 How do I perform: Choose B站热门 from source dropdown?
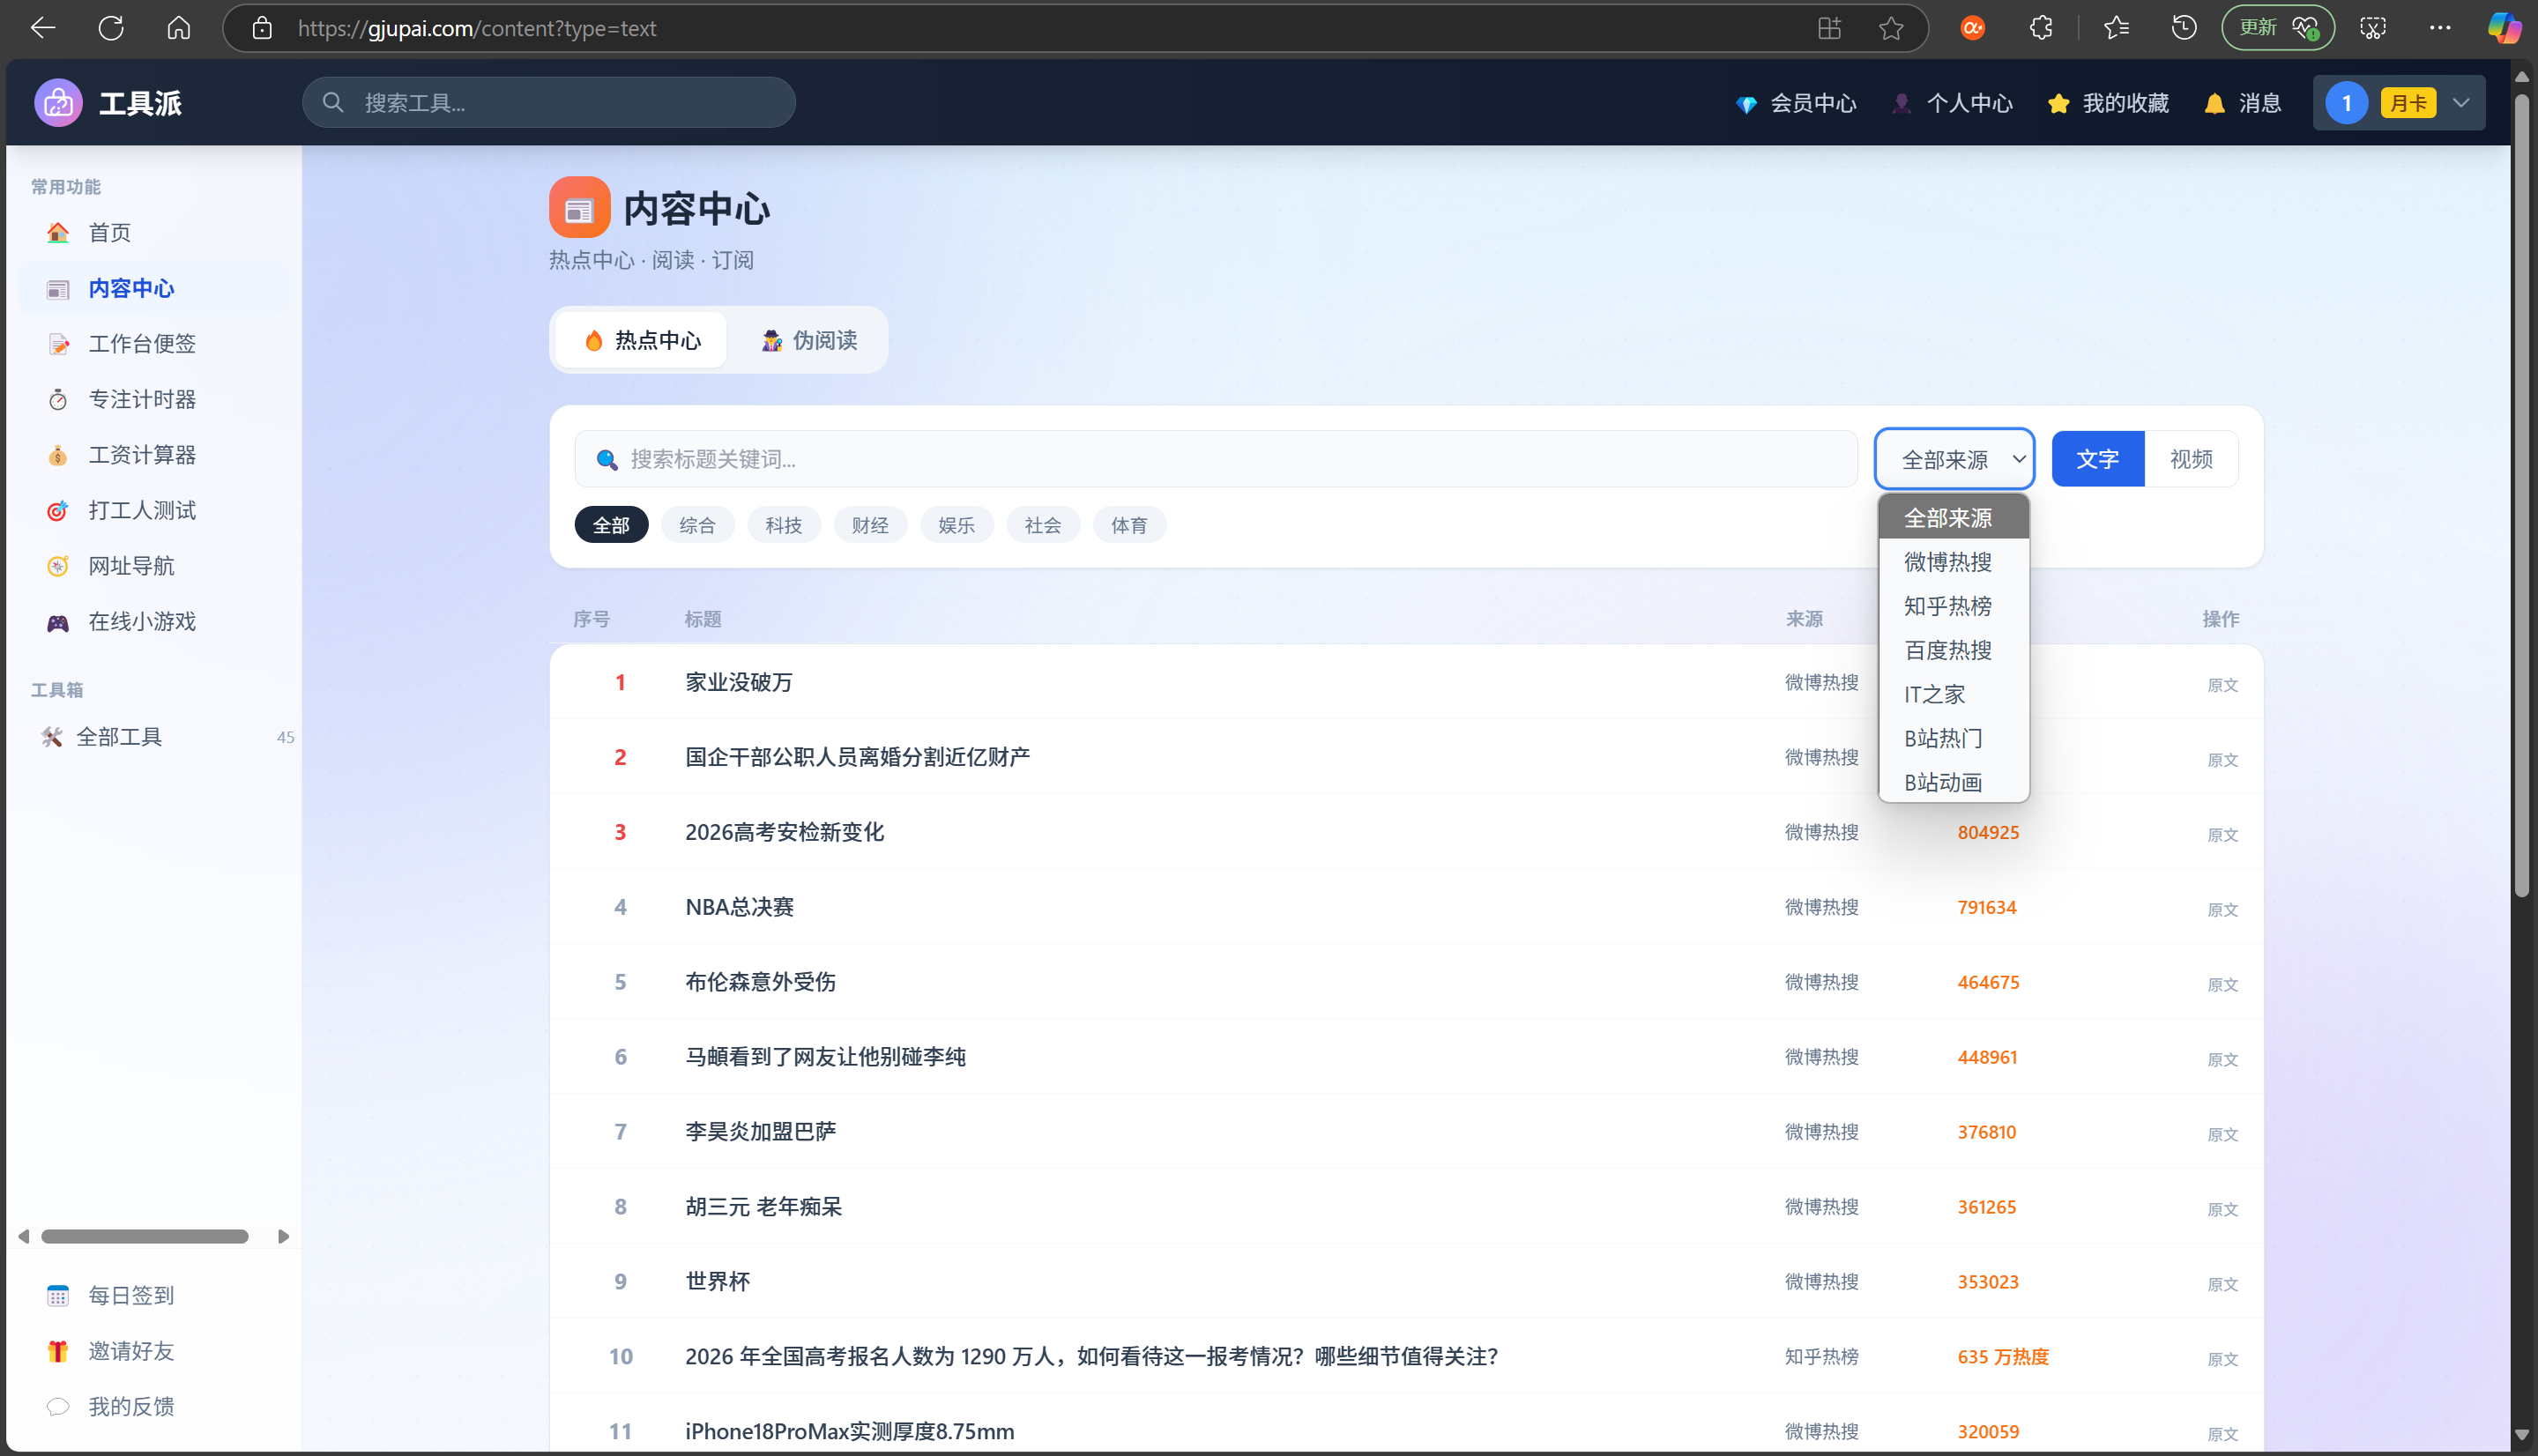(1953, 738)
